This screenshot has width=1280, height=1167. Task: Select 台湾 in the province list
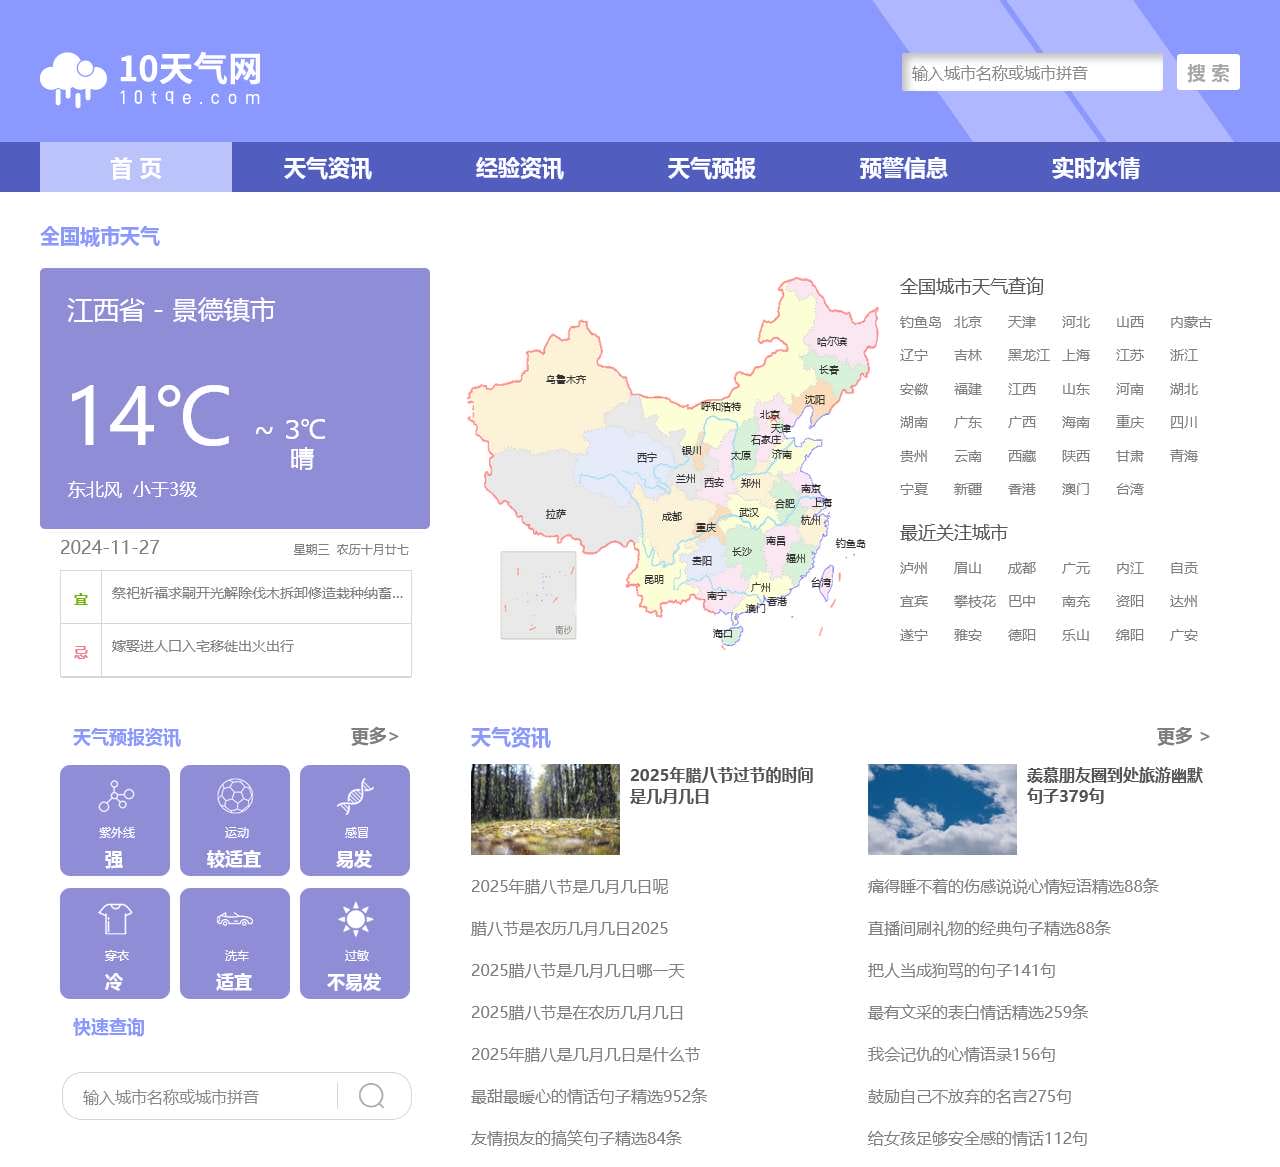1130,489
